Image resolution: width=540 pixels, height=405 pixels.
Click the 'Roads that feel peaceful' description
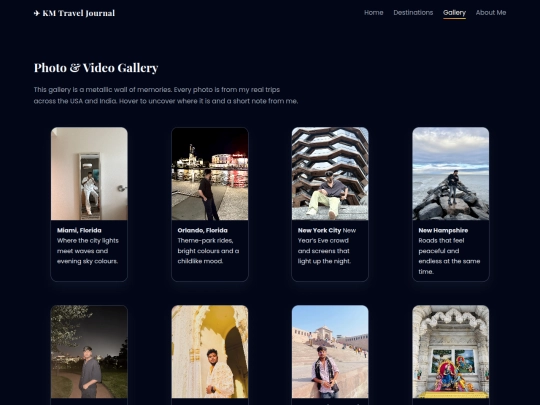click(449, 256)
